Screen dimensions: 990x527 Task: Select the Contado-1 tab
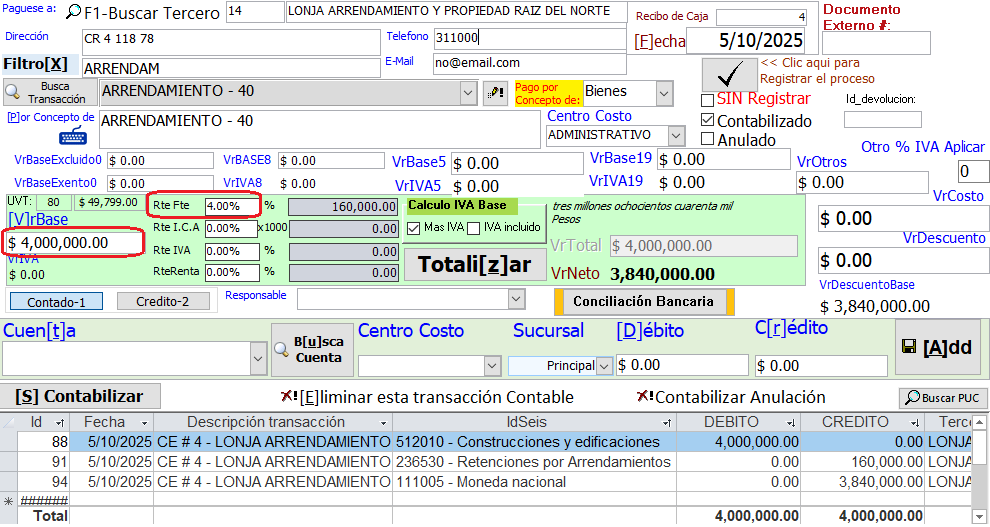click(56, 301)
